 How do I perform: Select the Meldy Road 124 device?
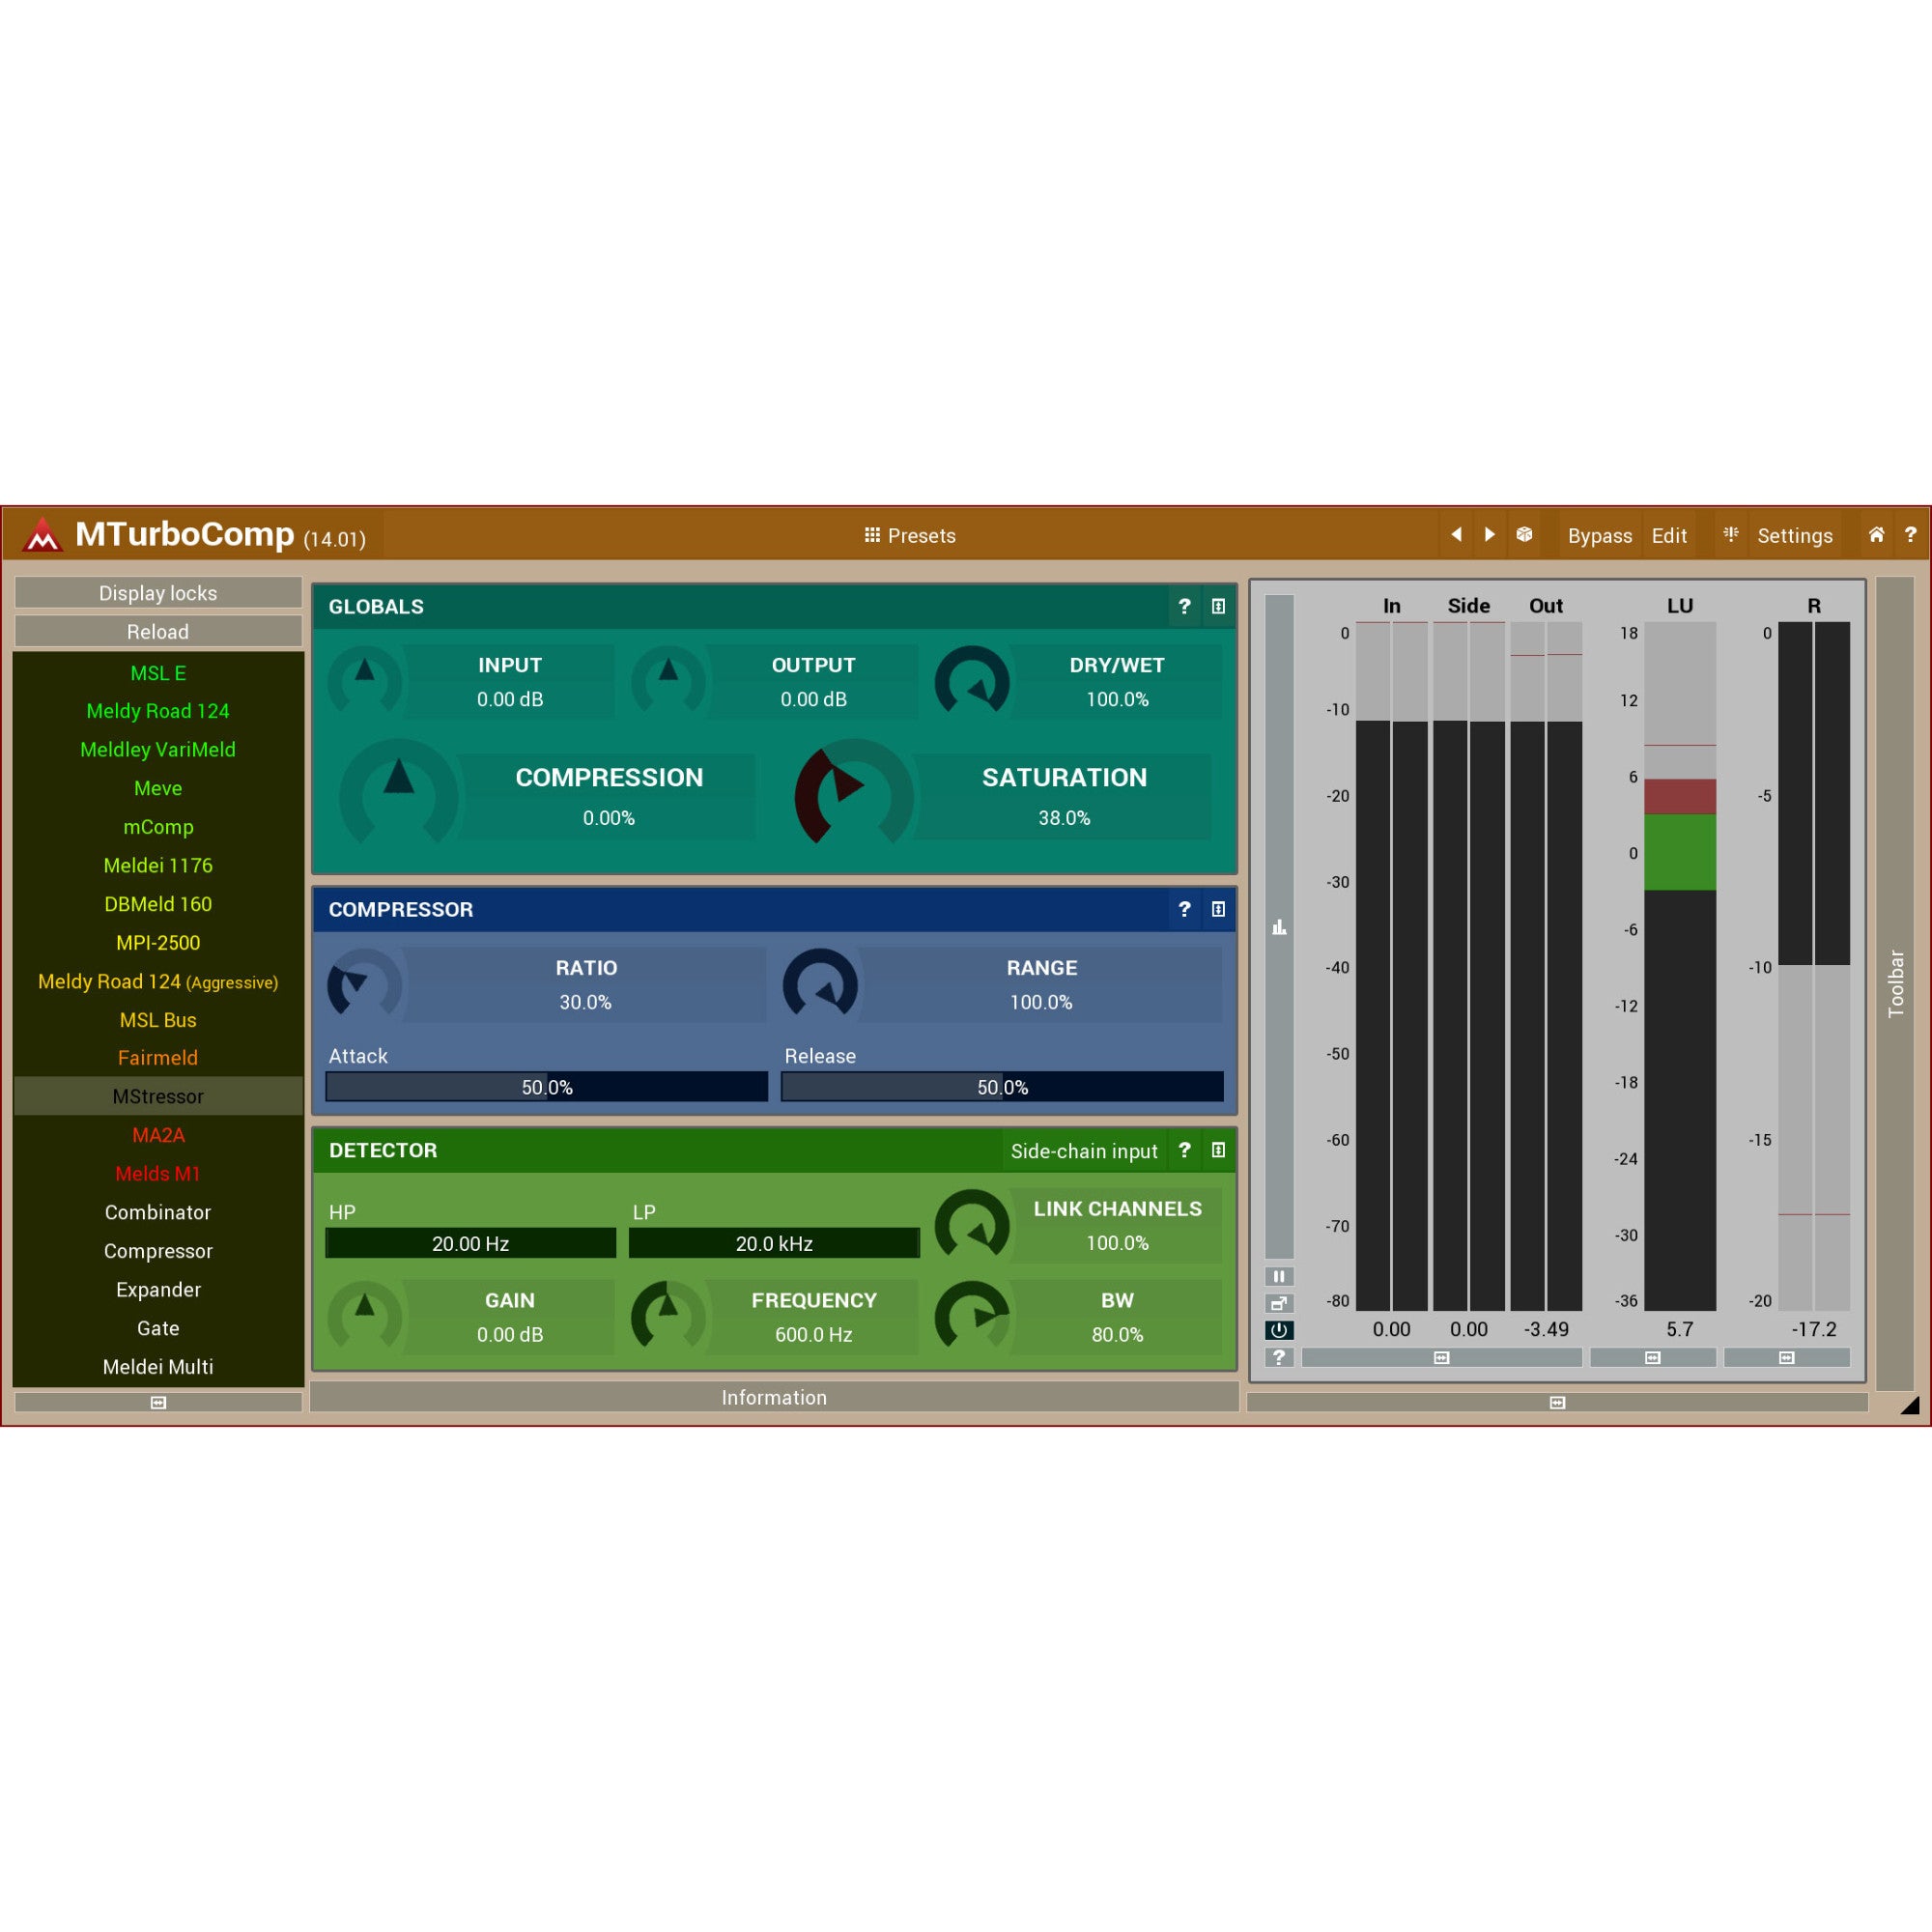tap(158, 711)
